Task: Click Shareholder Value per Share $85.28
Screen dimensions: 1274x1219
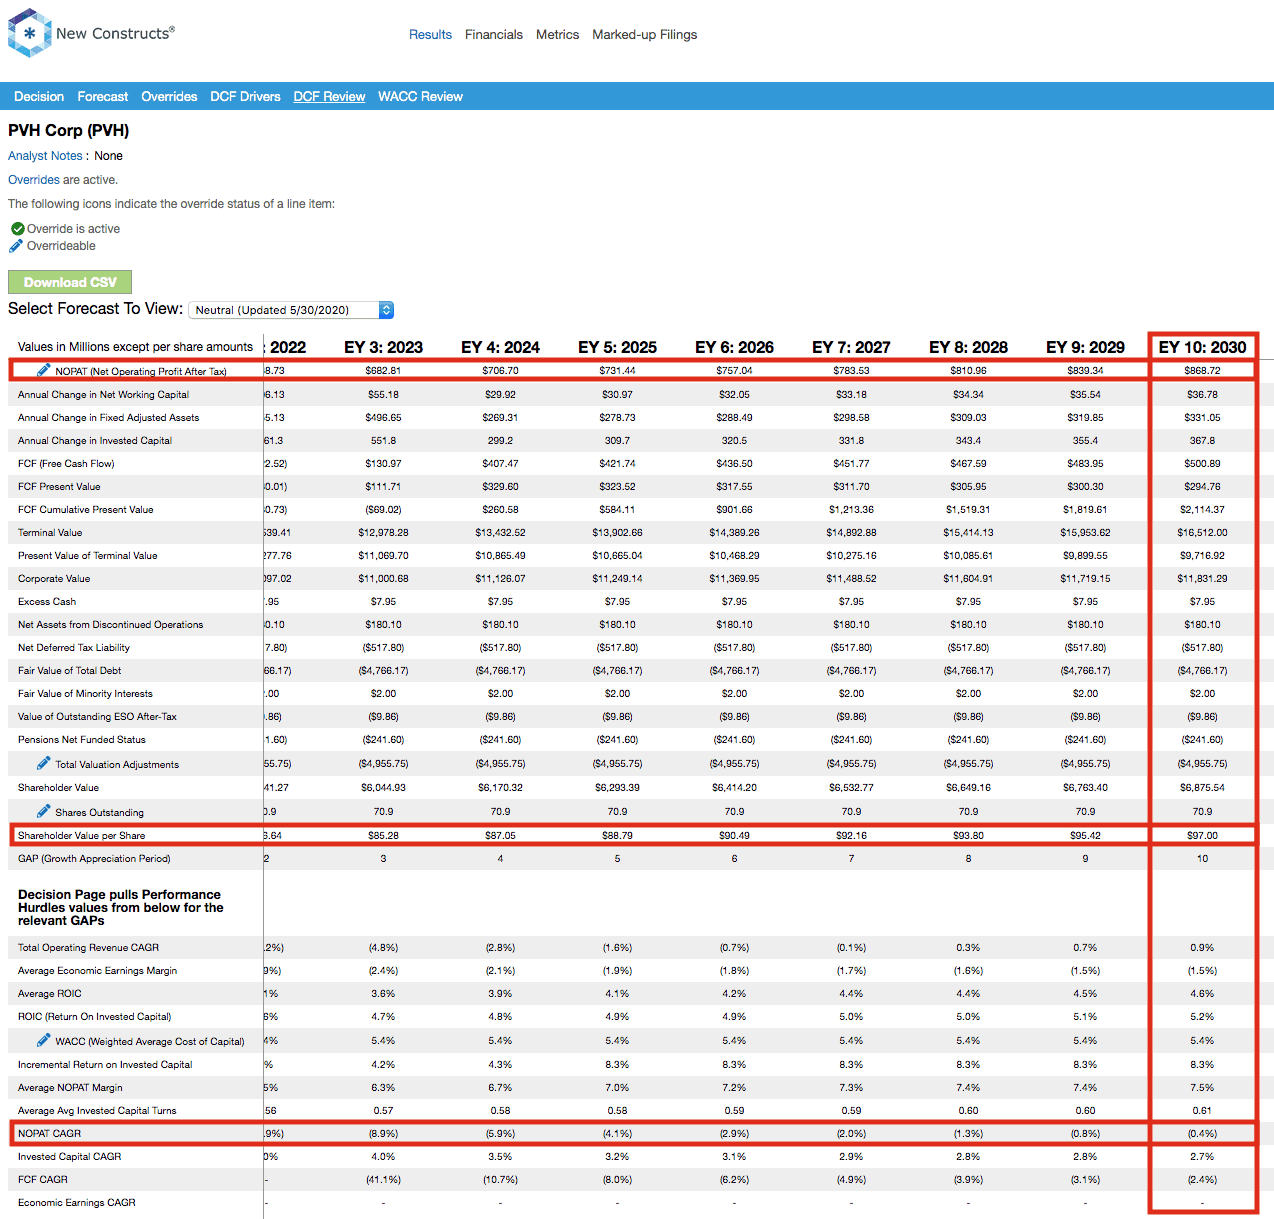Action: pos(383,835)
